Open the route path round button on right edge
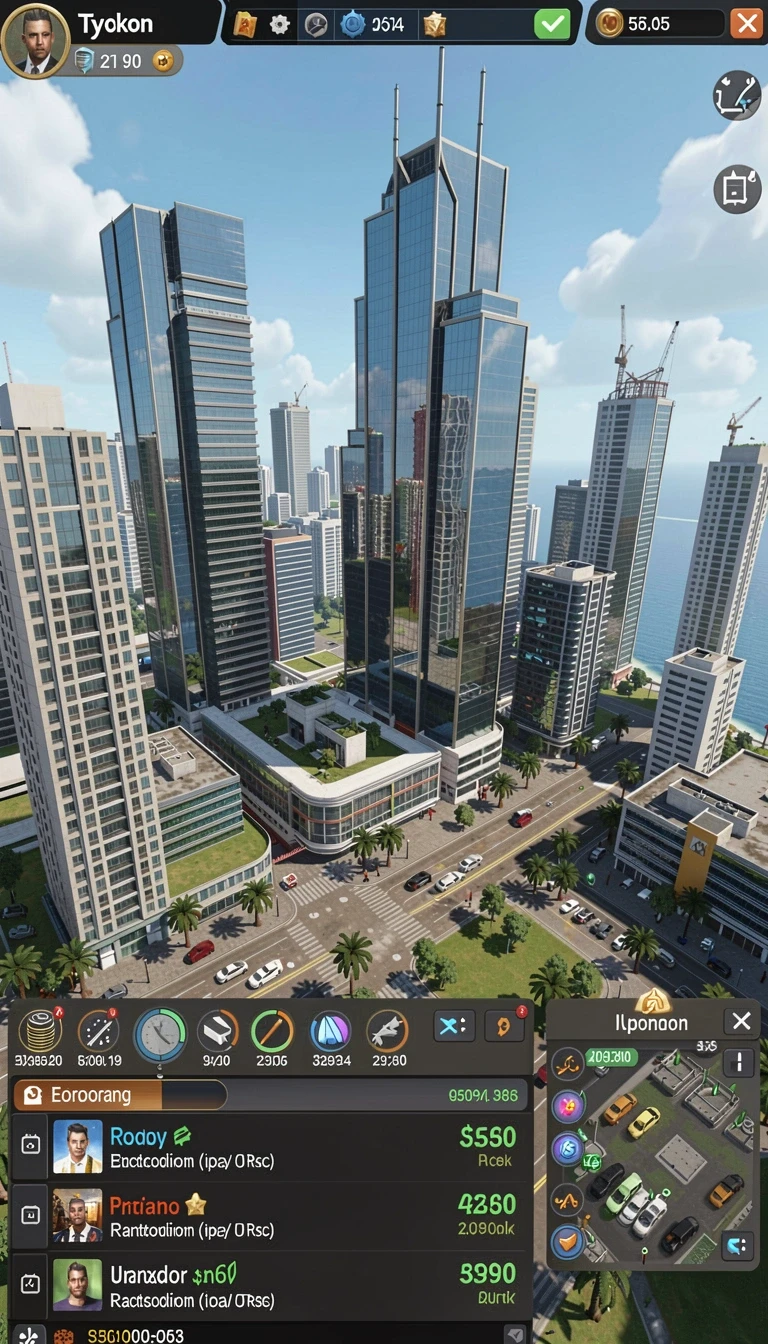768x1344 pixels. [737, 96]
